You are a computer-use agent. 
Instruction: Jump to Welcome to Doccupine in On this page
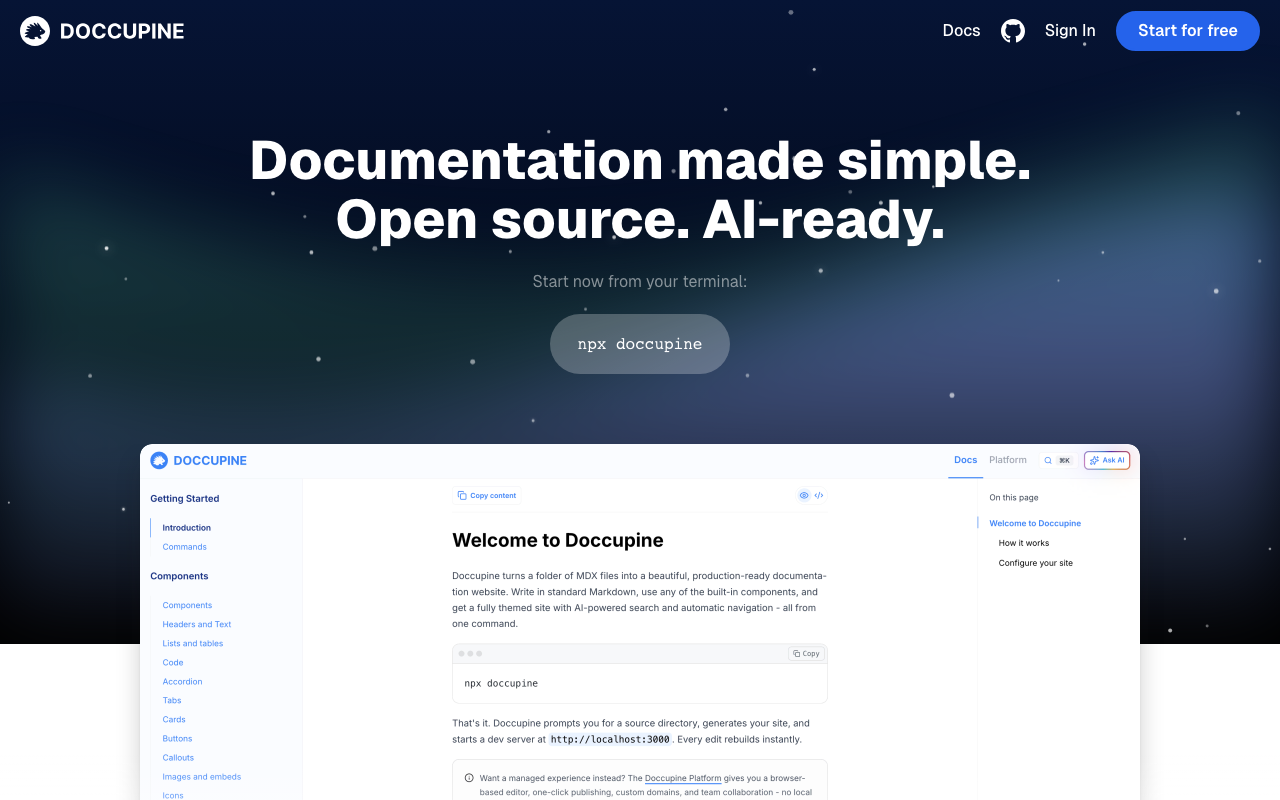click(x=1035, y=523)
